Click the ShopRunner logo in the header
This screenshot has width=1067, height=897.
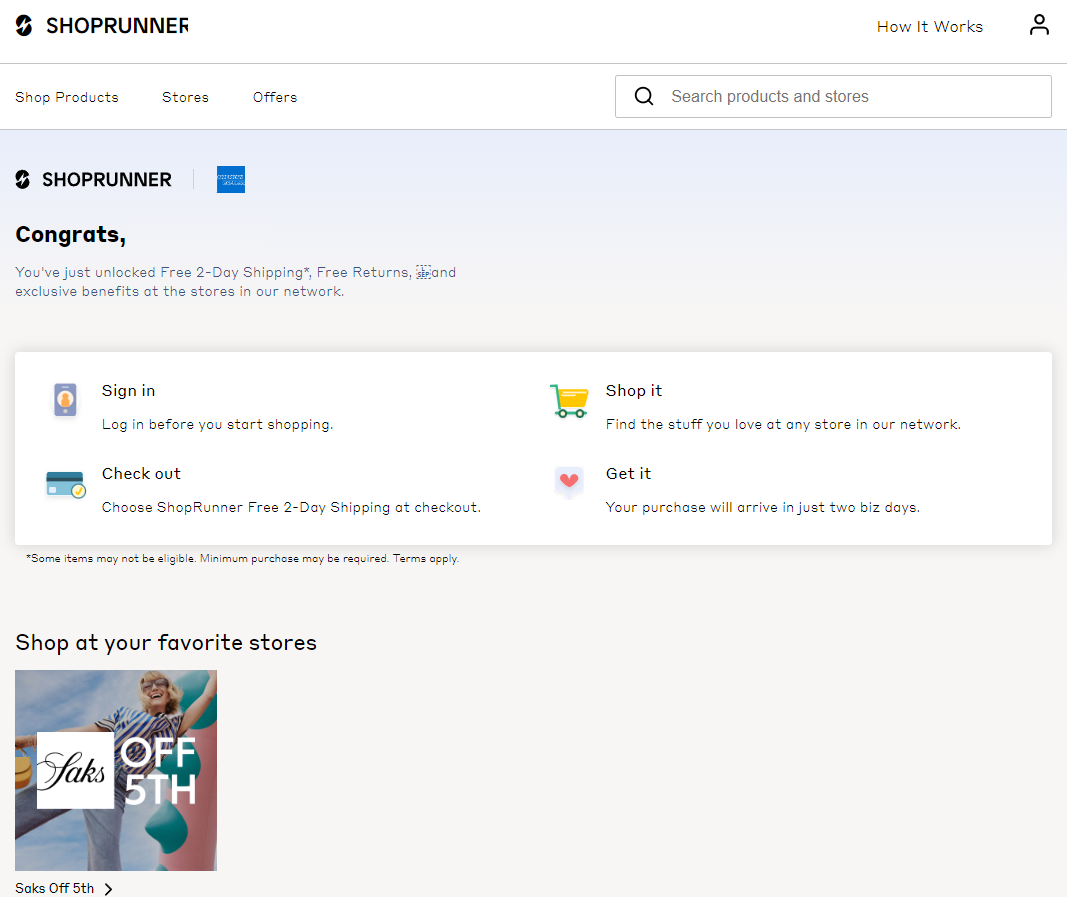tap(102, 26)
